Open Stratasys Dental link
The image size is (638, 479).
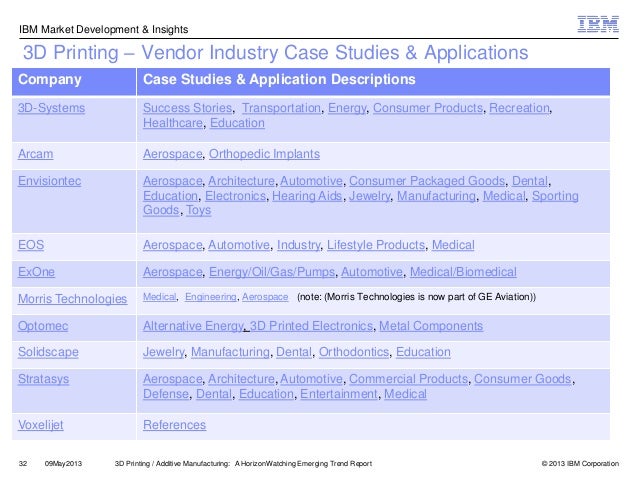[214, 394]
